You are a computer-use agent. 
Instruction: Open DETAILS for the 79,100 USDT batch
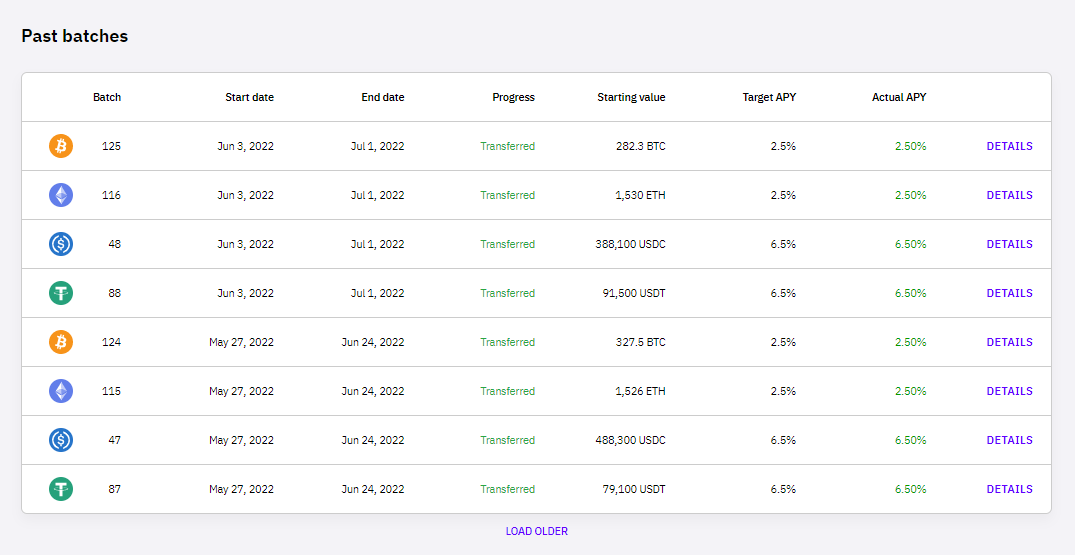(1009, 489)
